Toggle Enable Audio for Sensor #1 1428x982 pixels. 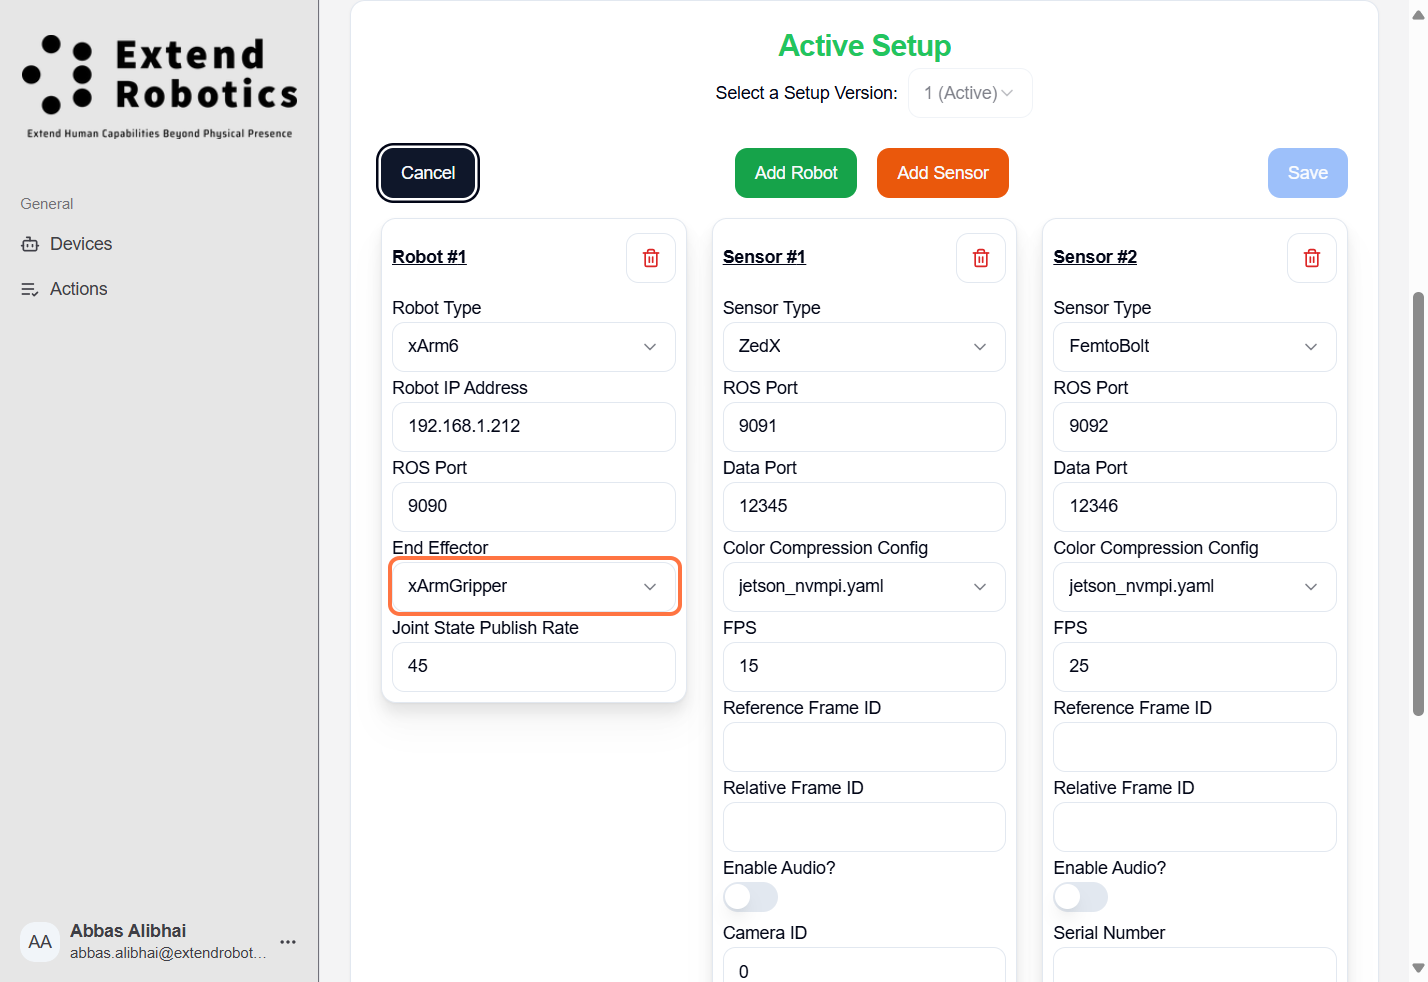click(750, 897)
